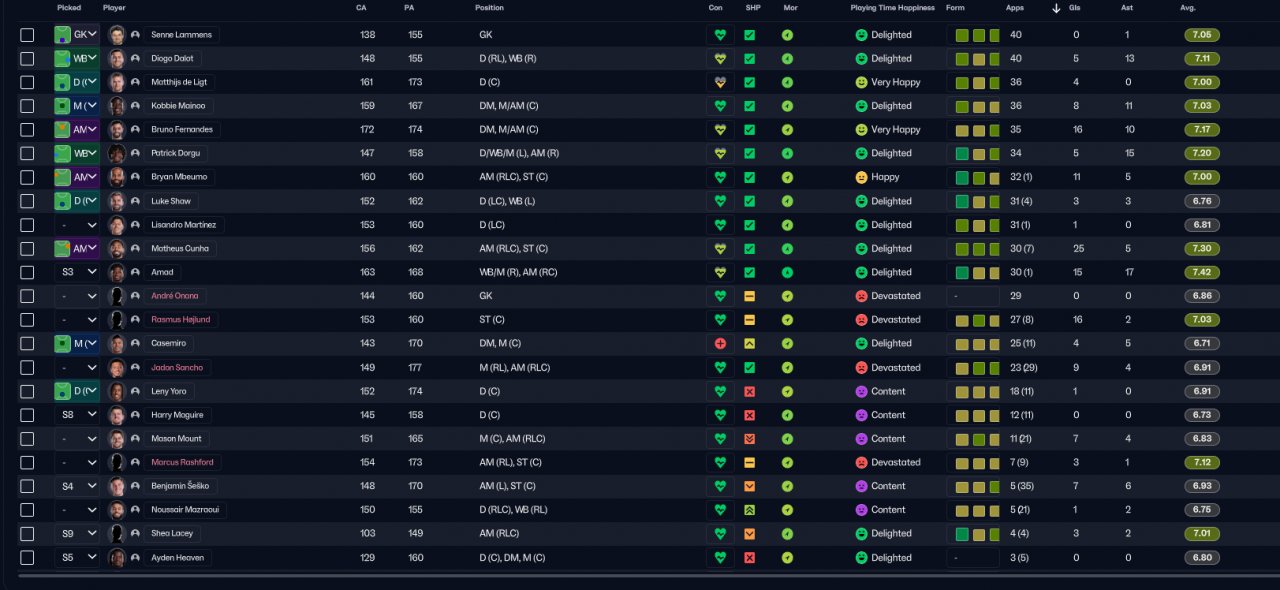Image resolution: width=1280 pixels, height=590 pixels.
Task: Open the WB picked dropdown for Diogo Dalot
Action: (x=77, y=58)
